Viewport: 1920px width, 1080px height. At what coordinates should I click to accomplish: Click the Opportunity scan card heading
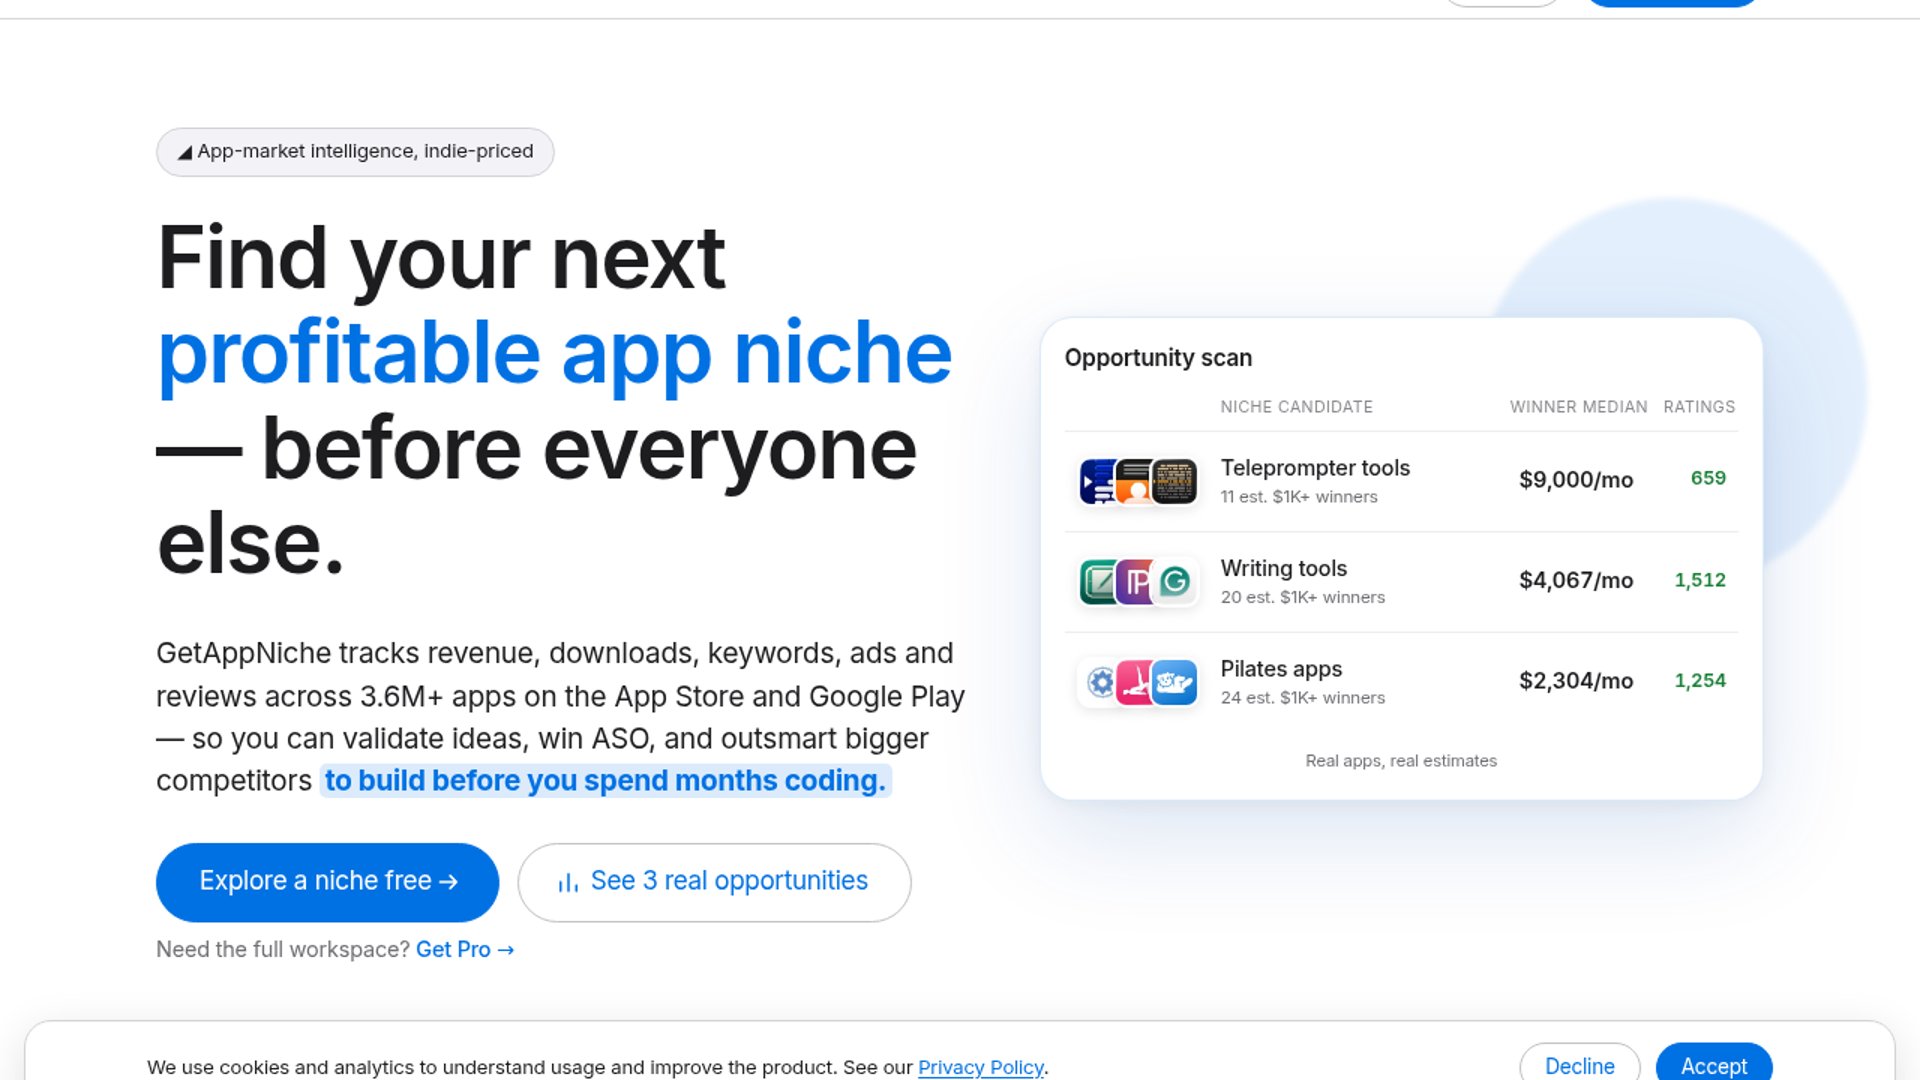1158,358
